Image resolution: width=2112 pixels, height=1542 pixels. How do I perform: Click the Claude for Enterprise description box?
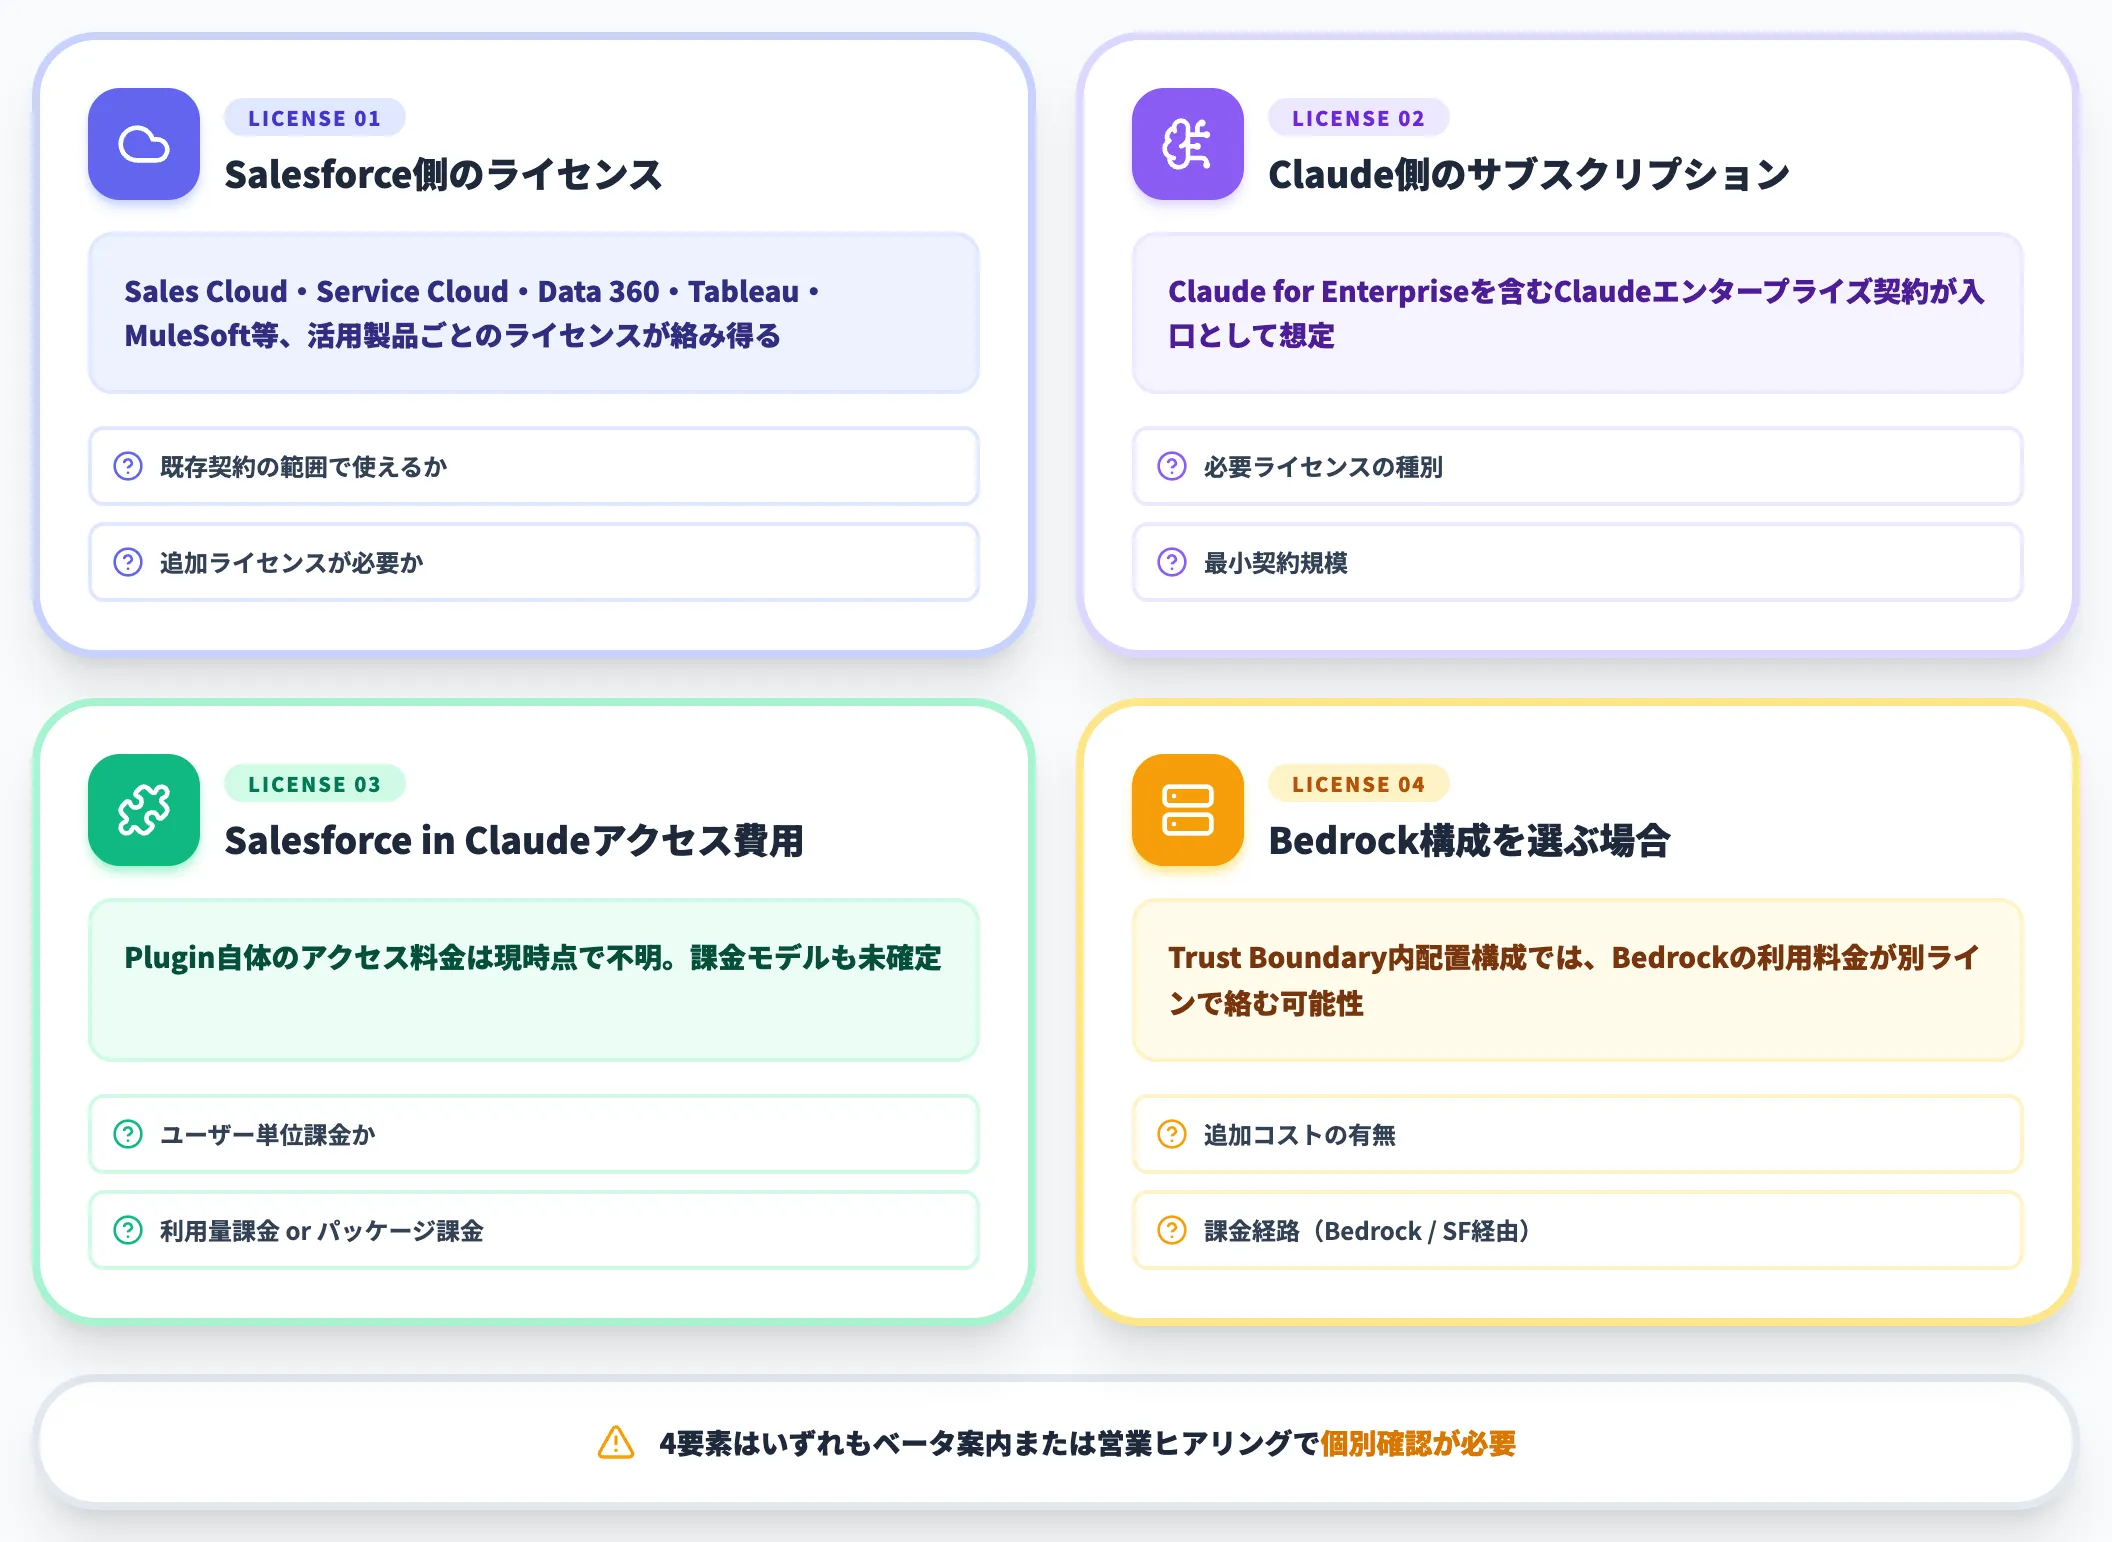1578,313
